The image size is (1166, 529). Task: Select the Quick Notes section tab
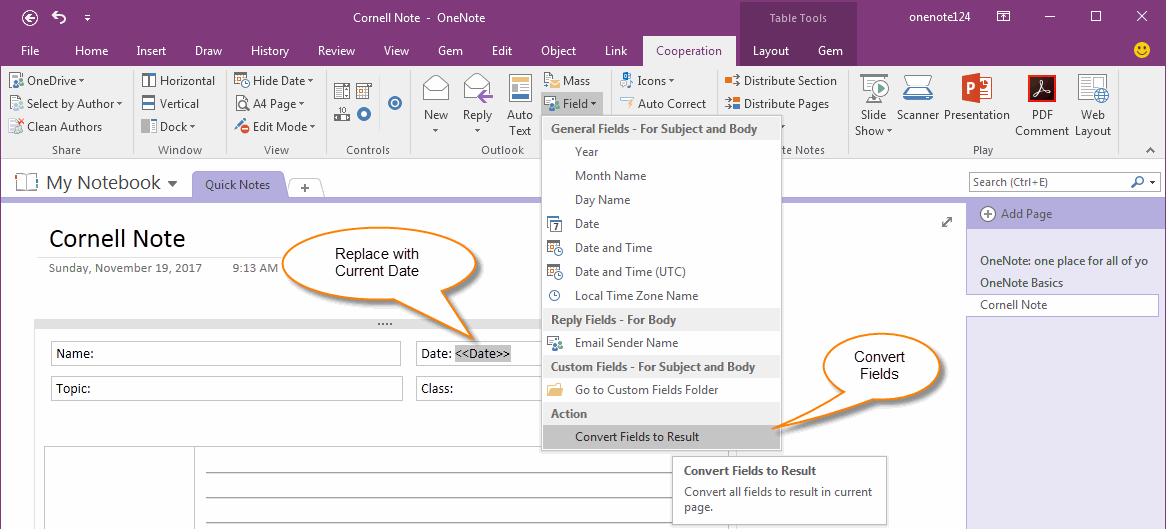tap(238, 185)
